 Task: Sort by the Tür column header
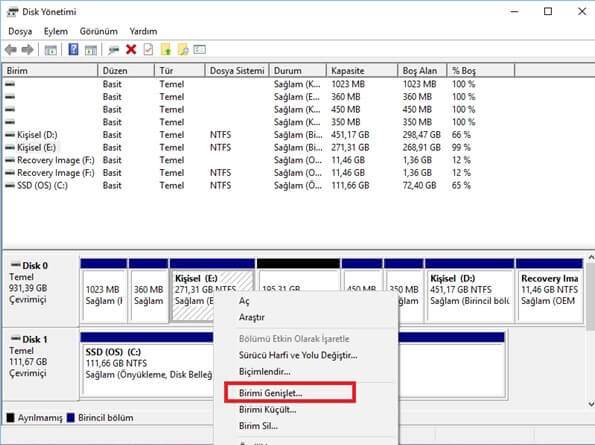tap(180, 71)
